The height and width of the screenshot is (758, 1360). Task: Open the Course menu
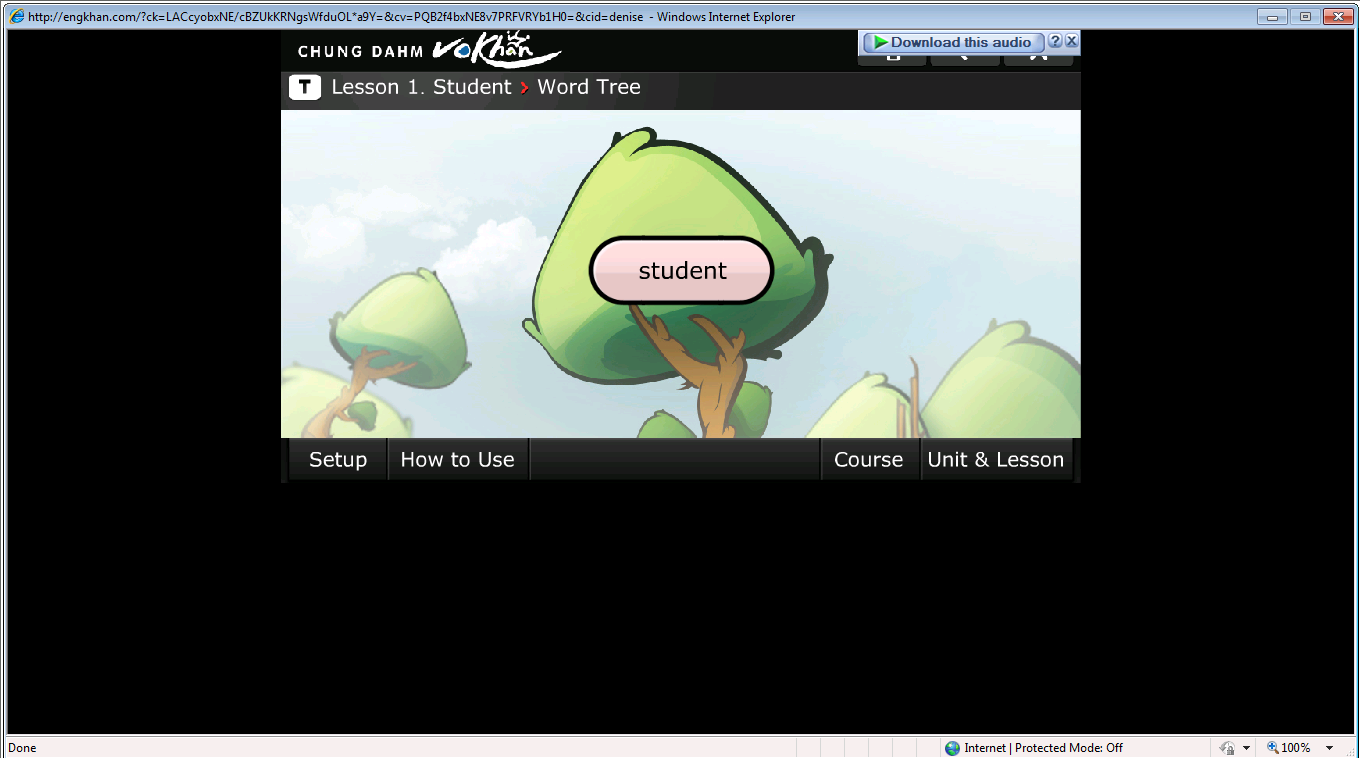(x=869, y=460)
